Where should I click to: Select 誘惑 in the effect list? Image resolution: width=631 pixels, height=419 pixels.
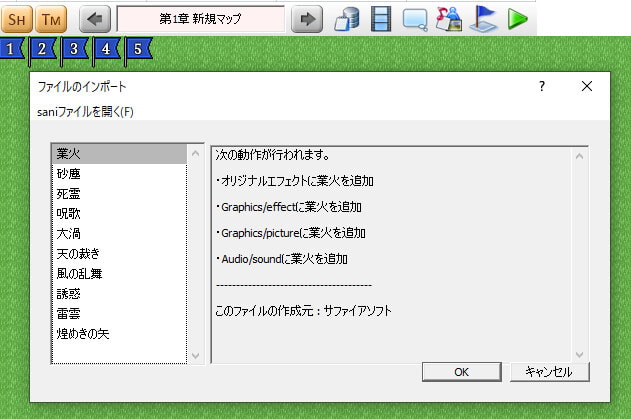tap(119, 294)
